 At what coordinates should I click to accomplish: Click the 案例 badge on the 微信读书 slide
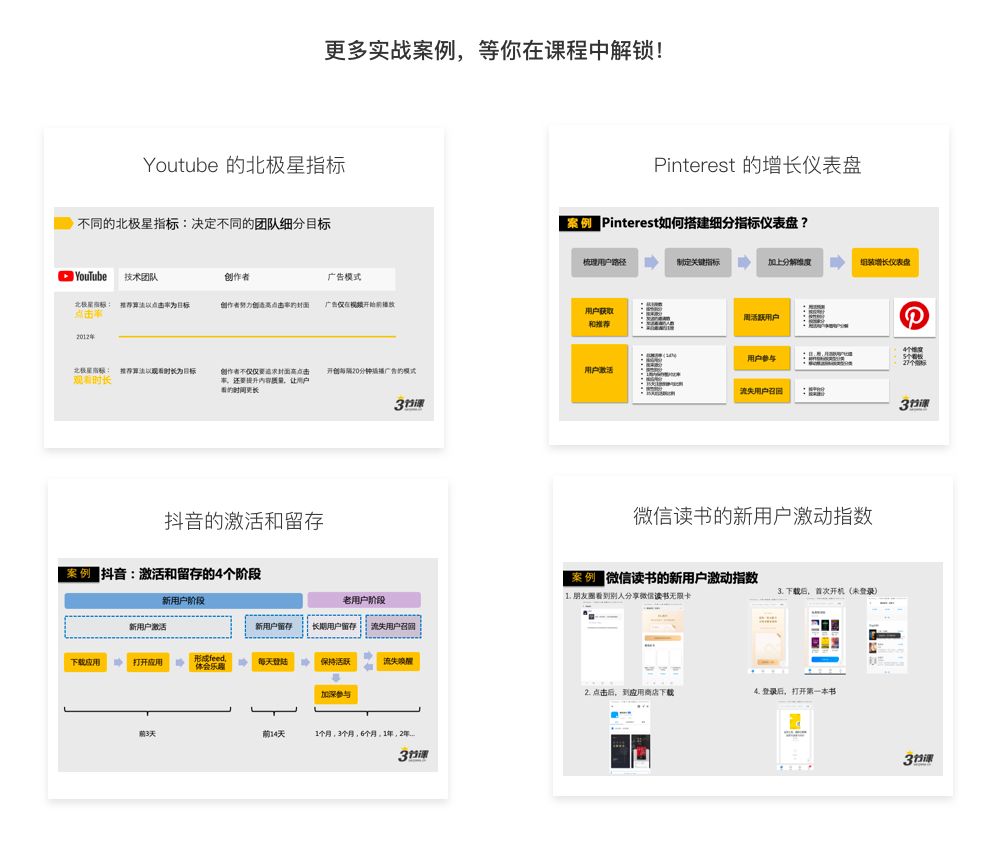click(583, 578)
